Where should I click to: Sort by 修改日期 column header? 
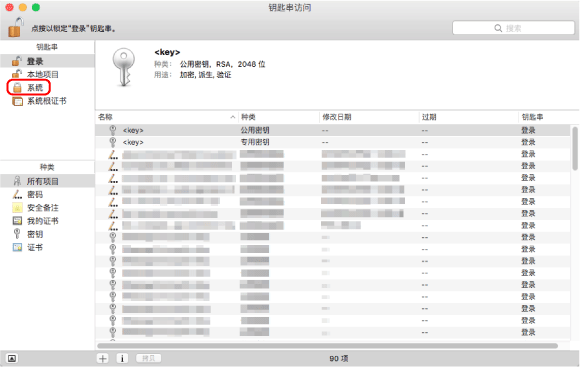(369, 117)
